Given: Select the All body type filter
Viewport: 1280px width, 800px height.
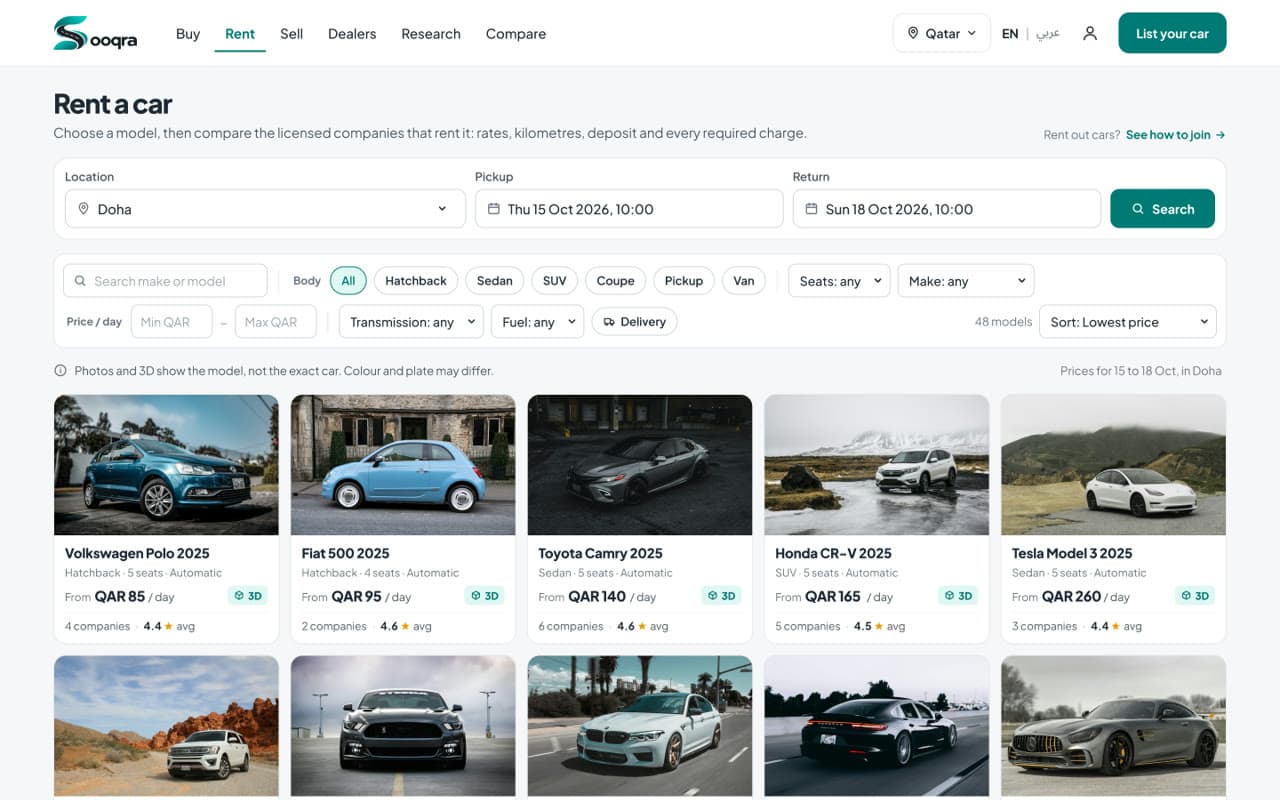Looking at the screenshot, I should click(x=348, y=281).
